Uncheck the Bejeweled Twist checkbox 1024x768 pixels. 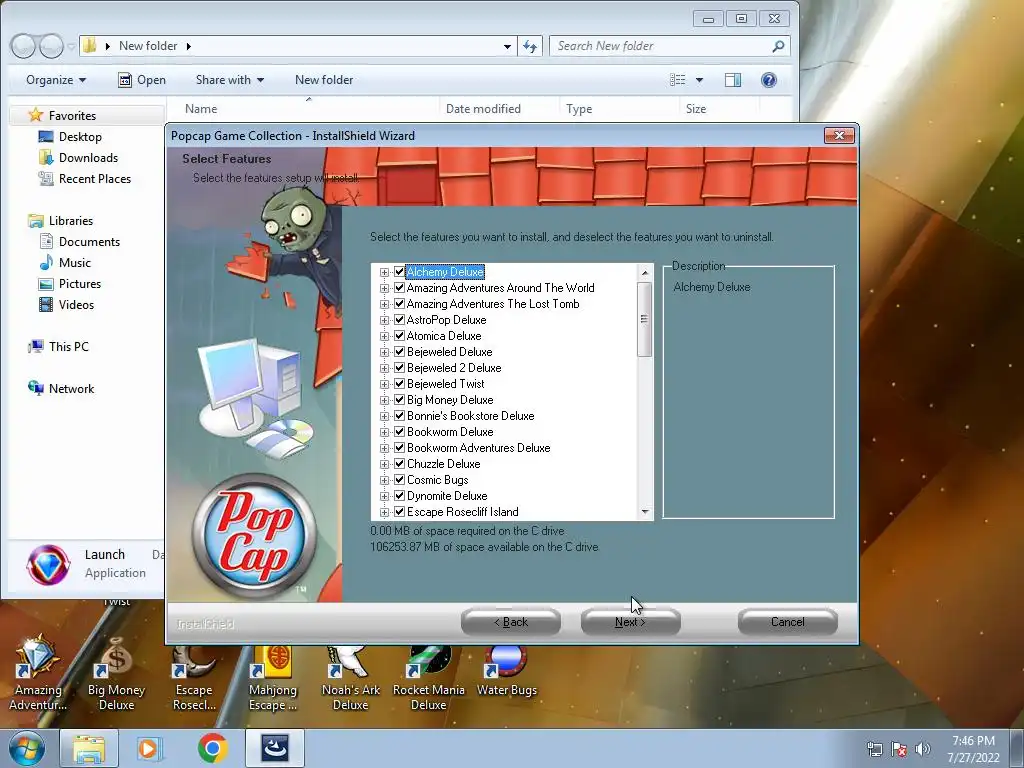coord(400,383)
